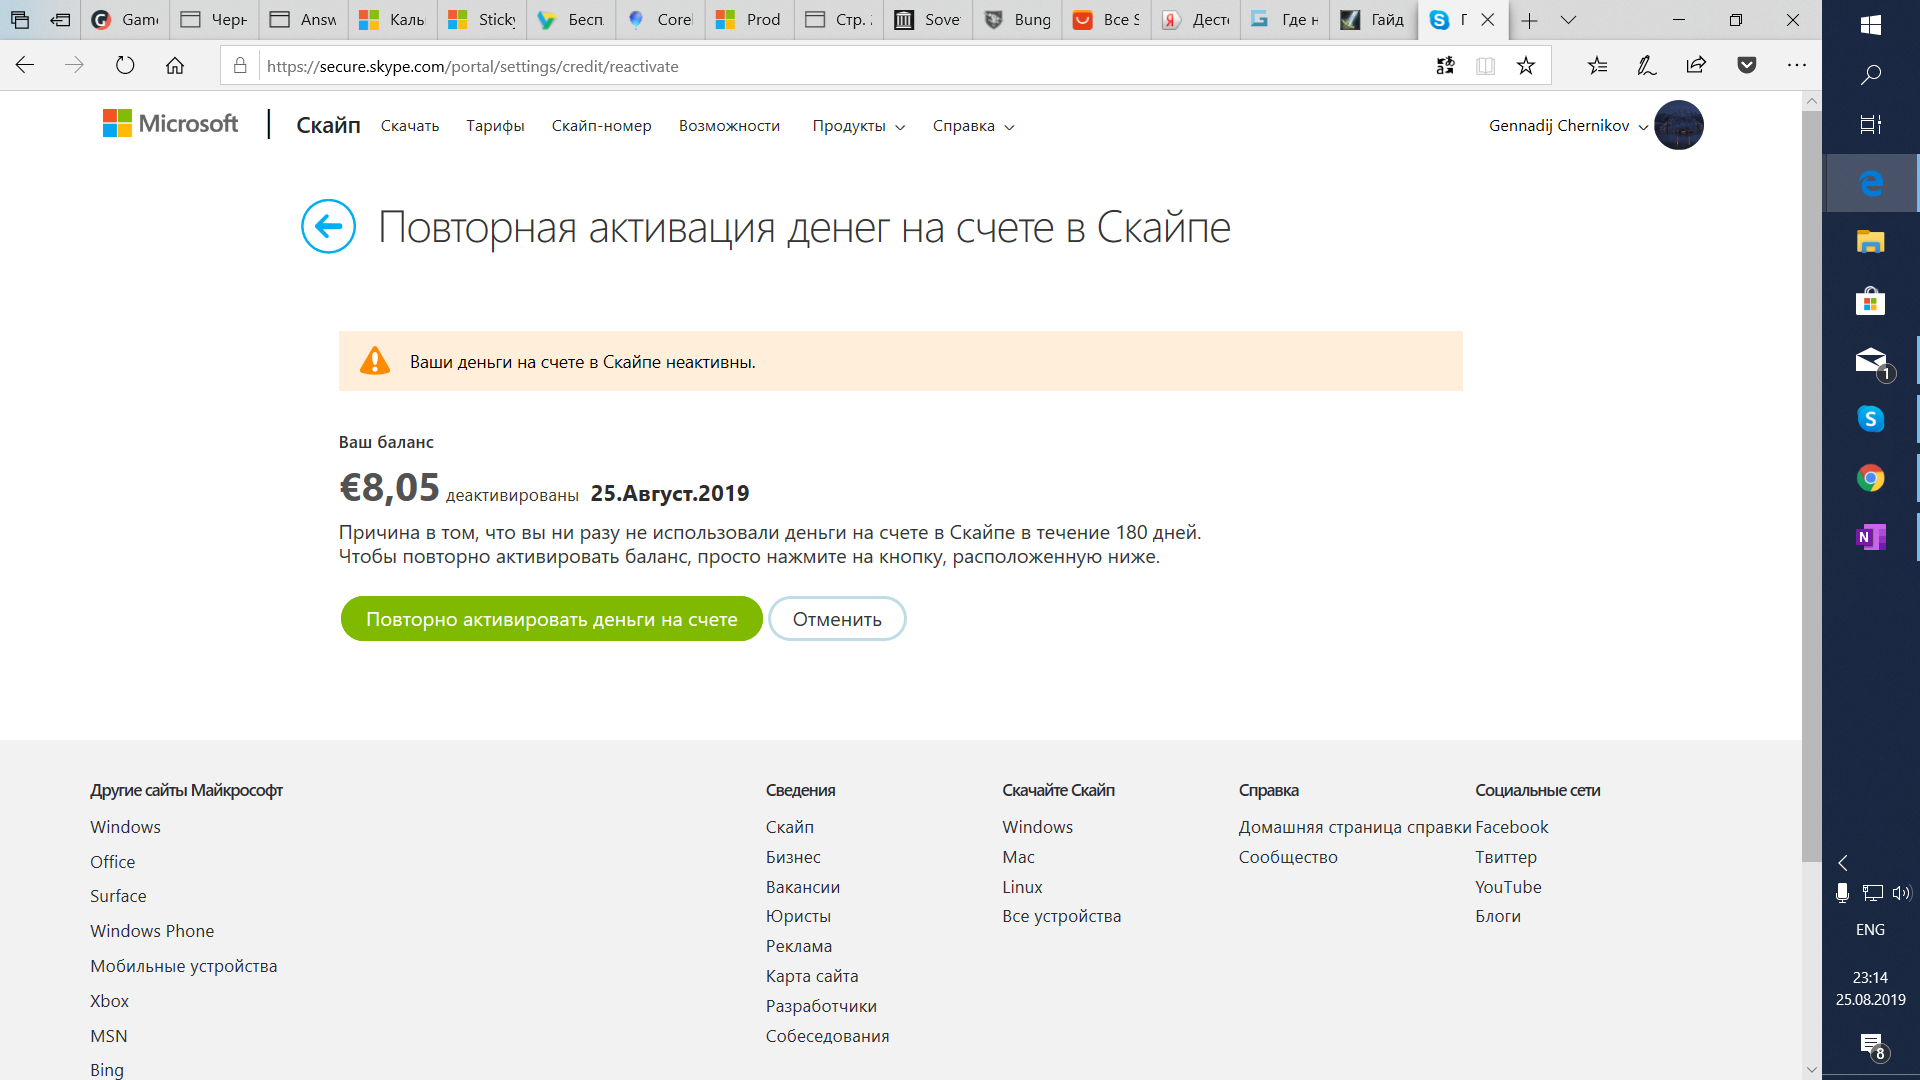Open YouTube social footer link
This screenshot has height=1080, width=1920.
[1508, 887]
